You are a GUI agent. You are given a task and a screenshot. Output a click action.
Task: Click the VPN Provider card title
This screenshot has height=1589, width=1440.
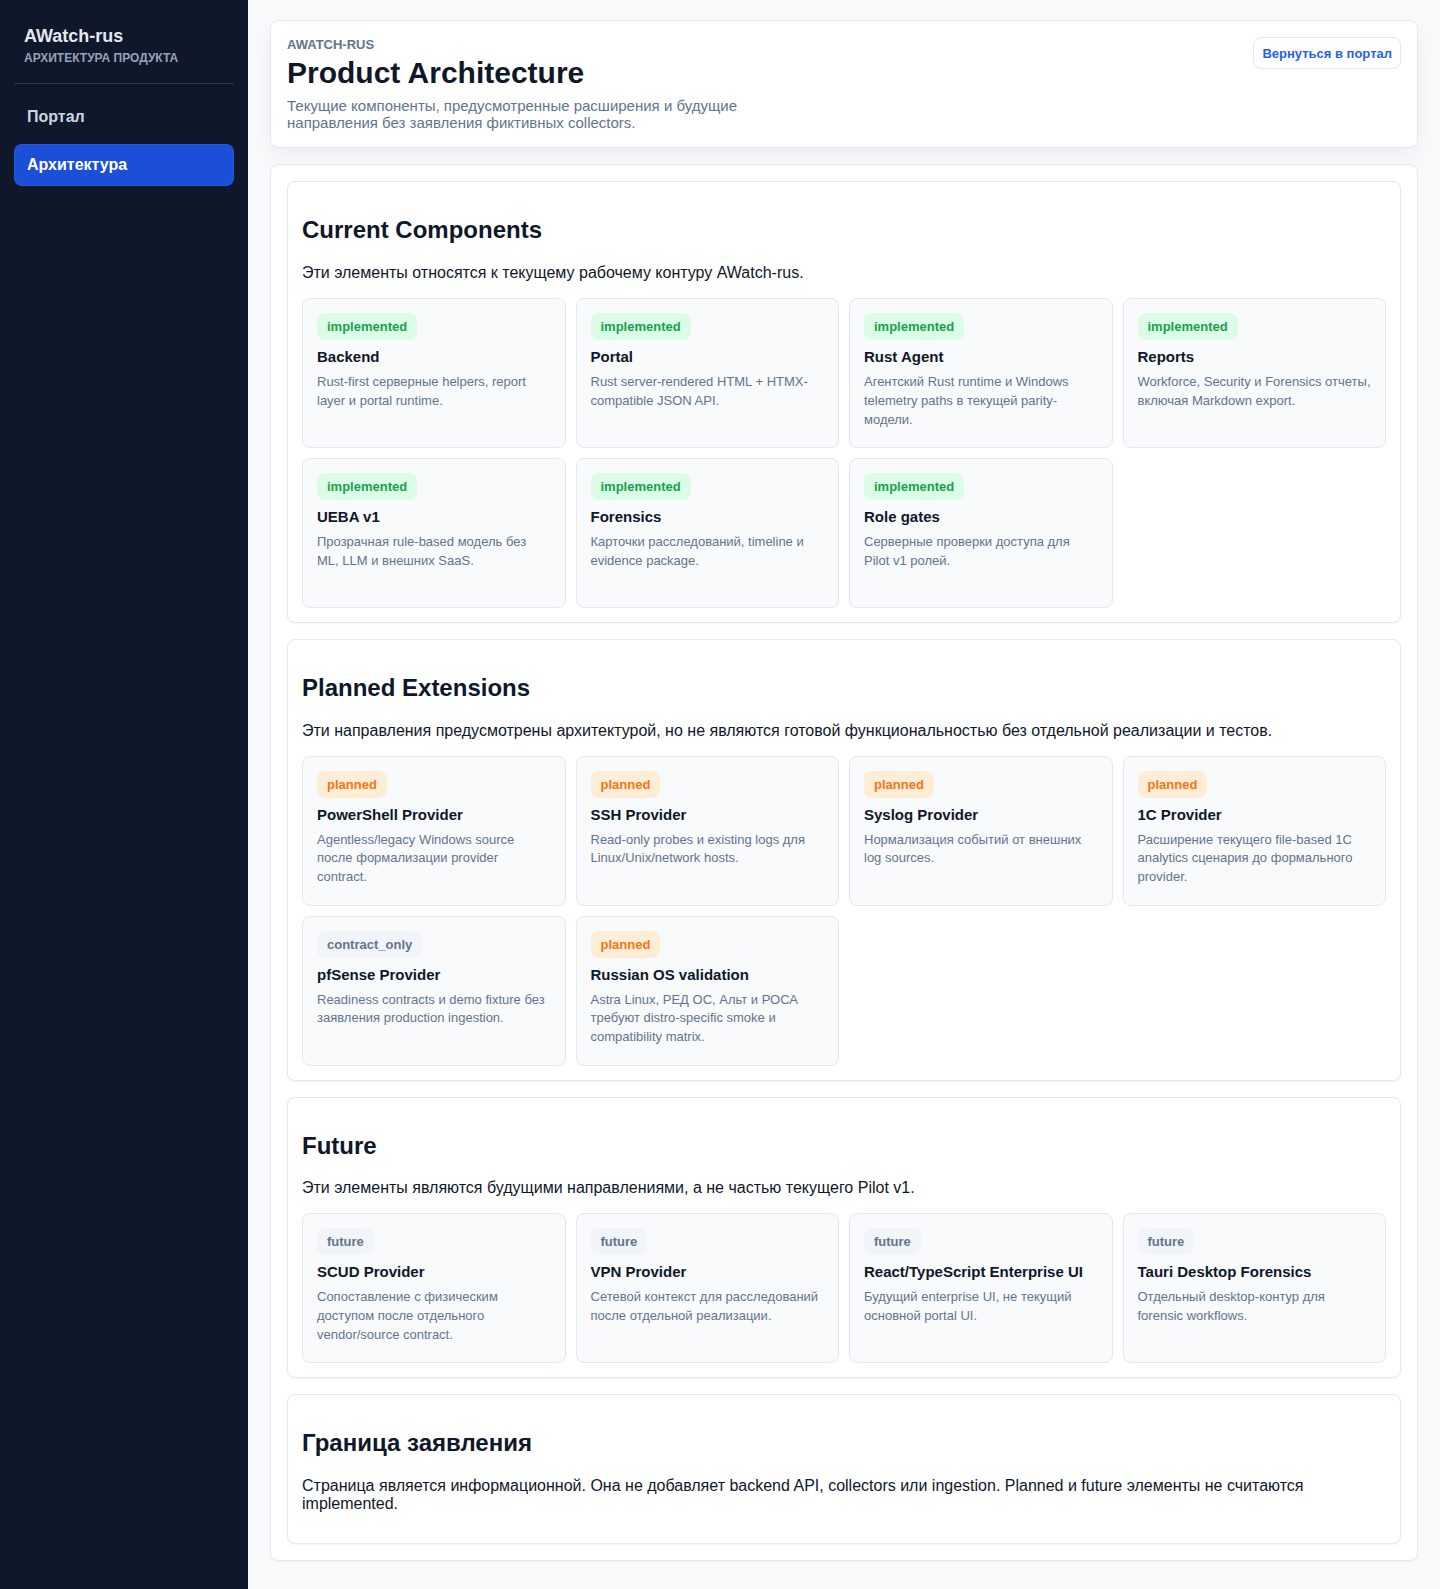tap(638, 1272)
